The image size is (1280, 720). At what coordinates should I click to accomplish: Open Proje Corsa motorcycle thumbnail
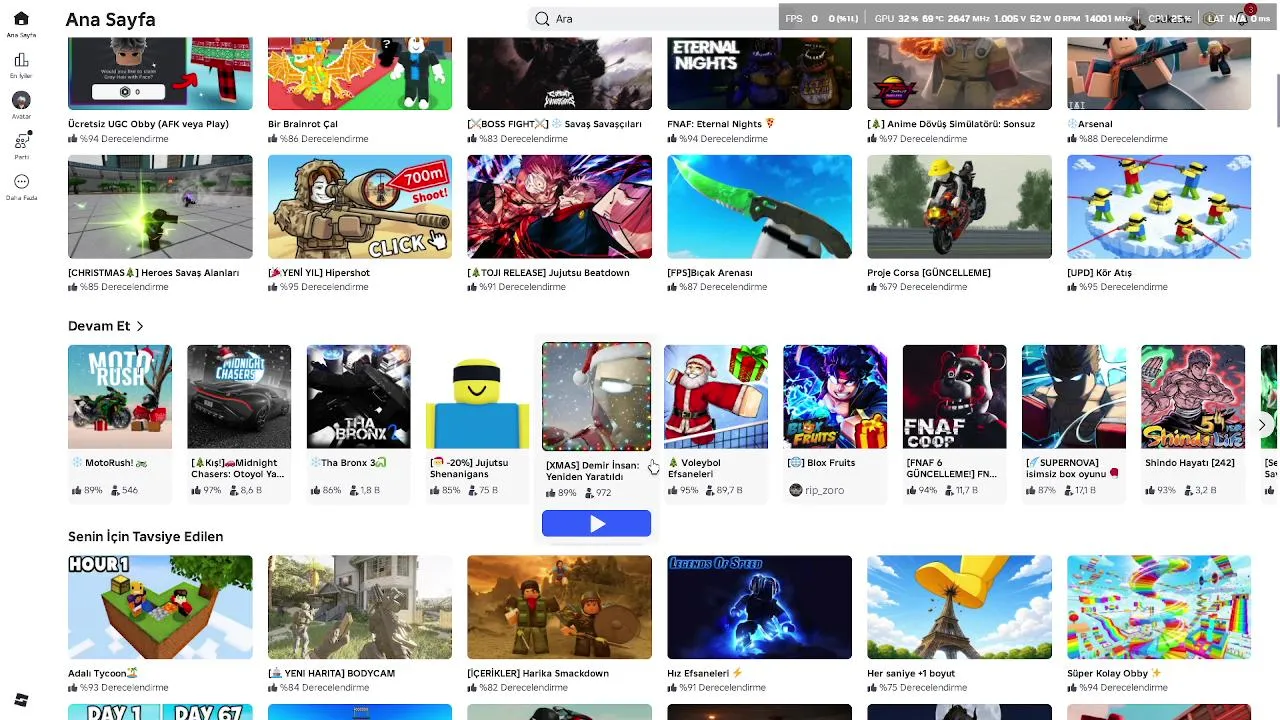tap(960, 207)
